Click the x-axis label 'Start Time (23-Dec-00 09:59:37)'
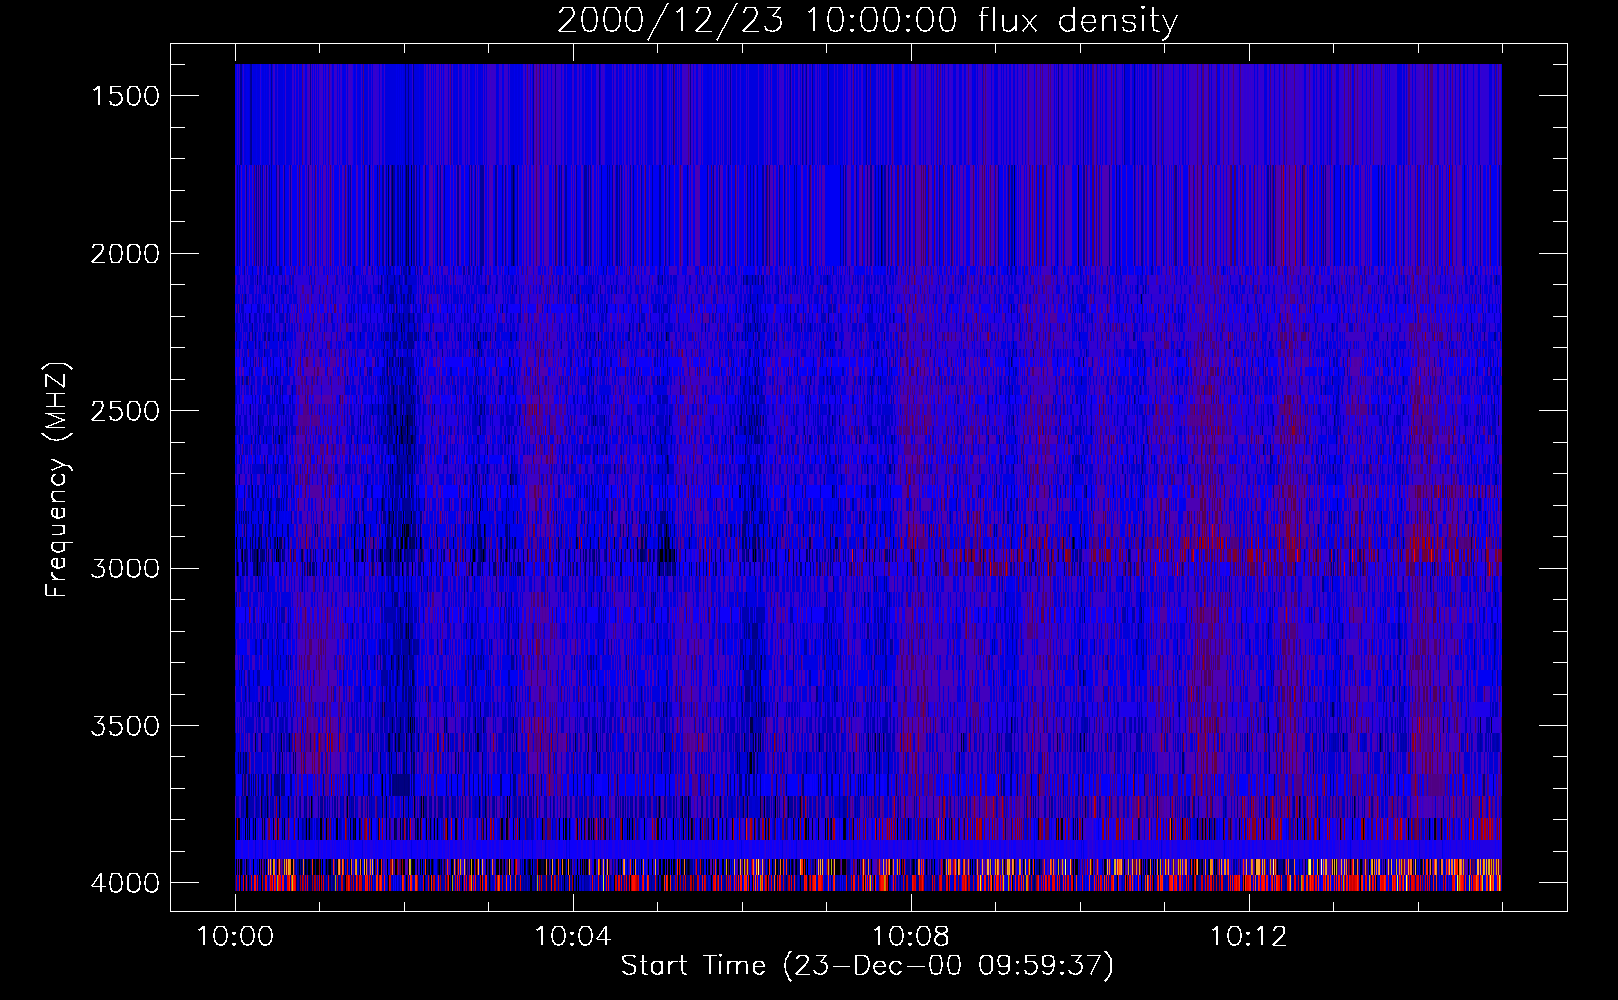The image size is (1618, 1000). tap(867, 966)
